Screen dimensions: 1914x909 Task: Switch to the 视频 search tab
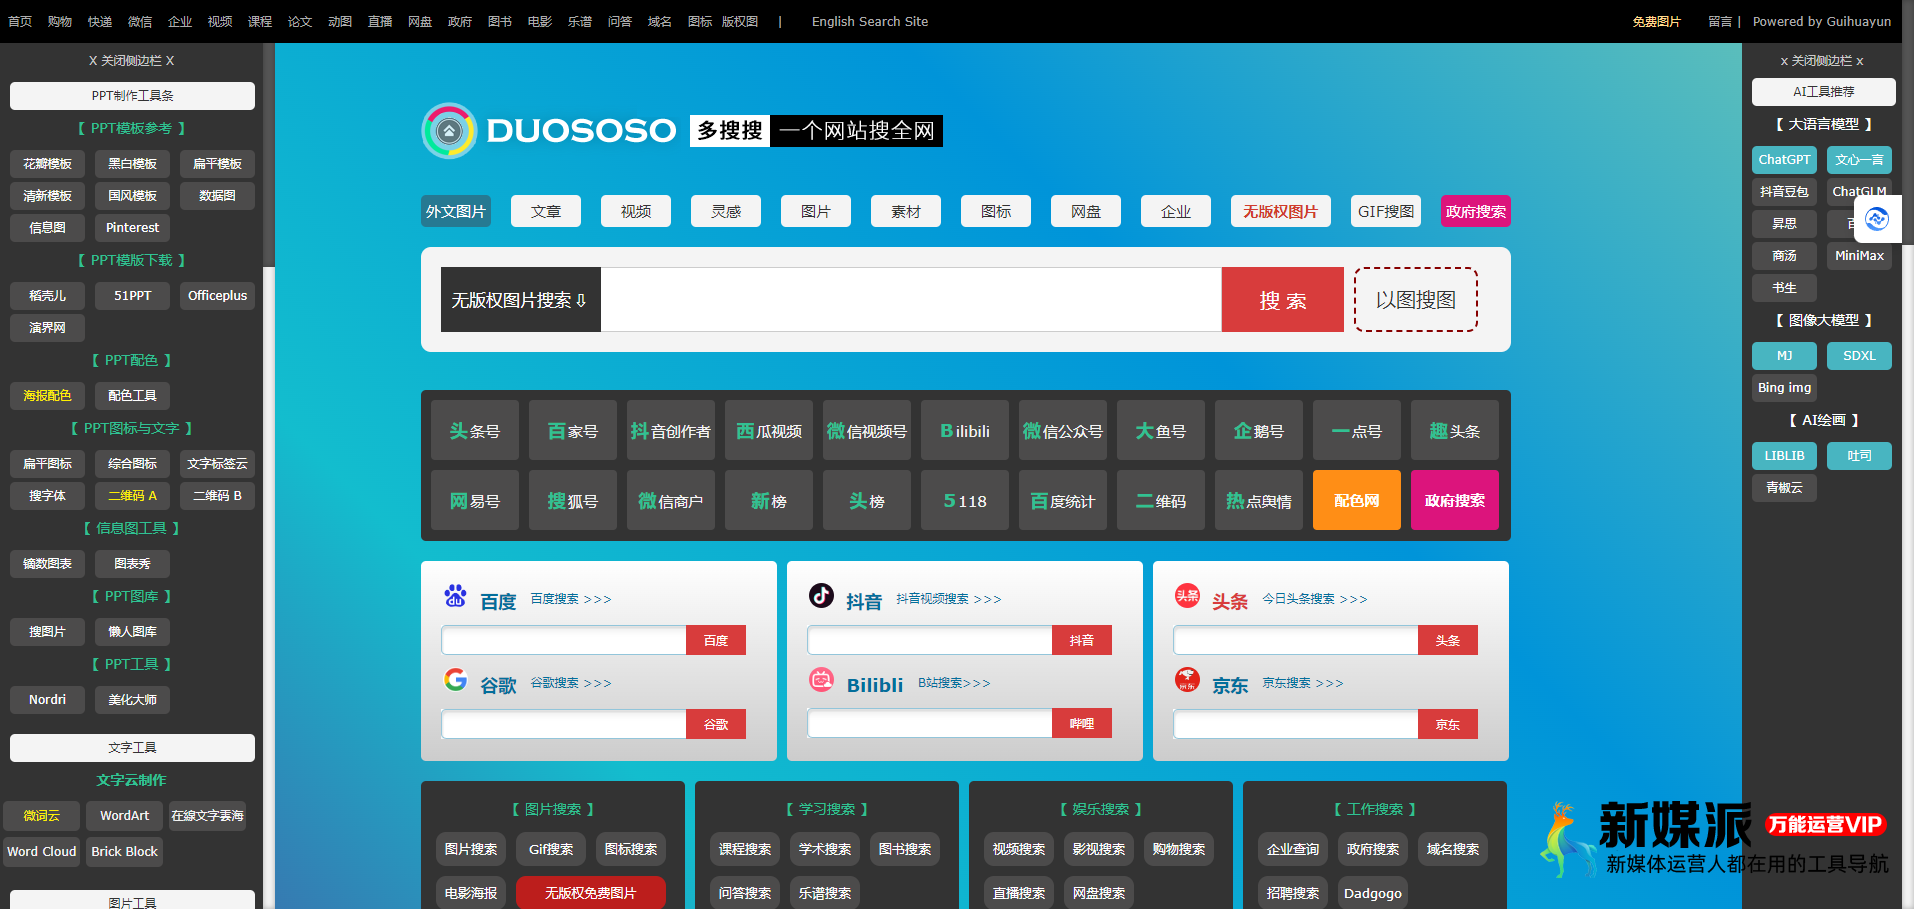pyautogui.click(x=636, y=211)
